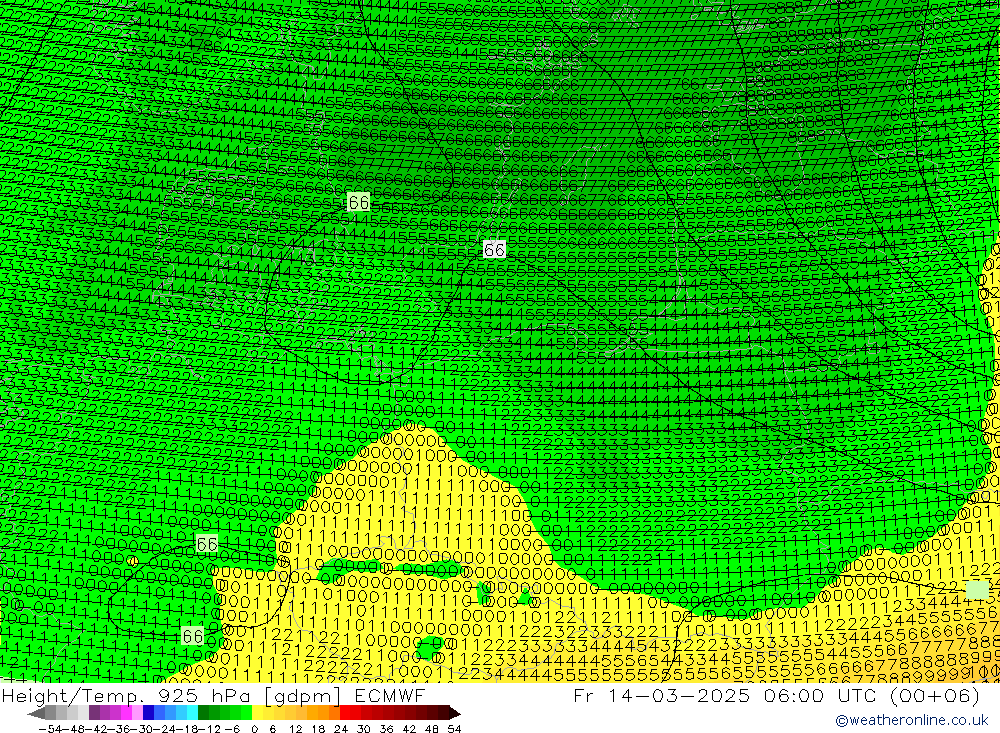Click the '18' value on the legend scale
This screenshot has height=733, width=1000.
(318, 729)
